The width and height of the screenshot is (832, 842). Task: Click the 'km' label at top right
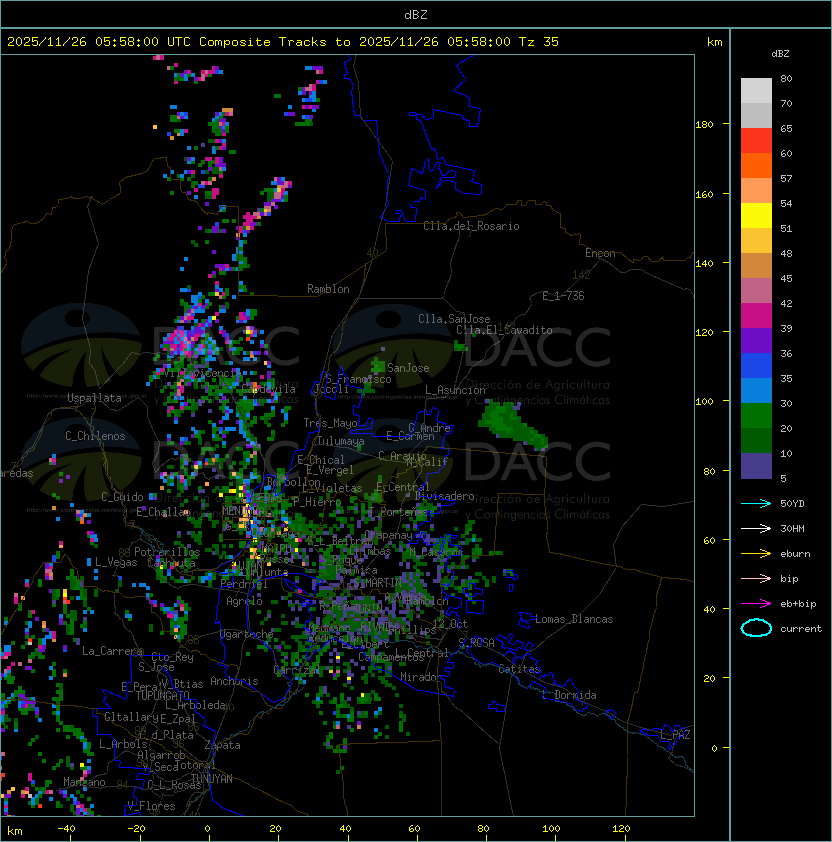714,42
